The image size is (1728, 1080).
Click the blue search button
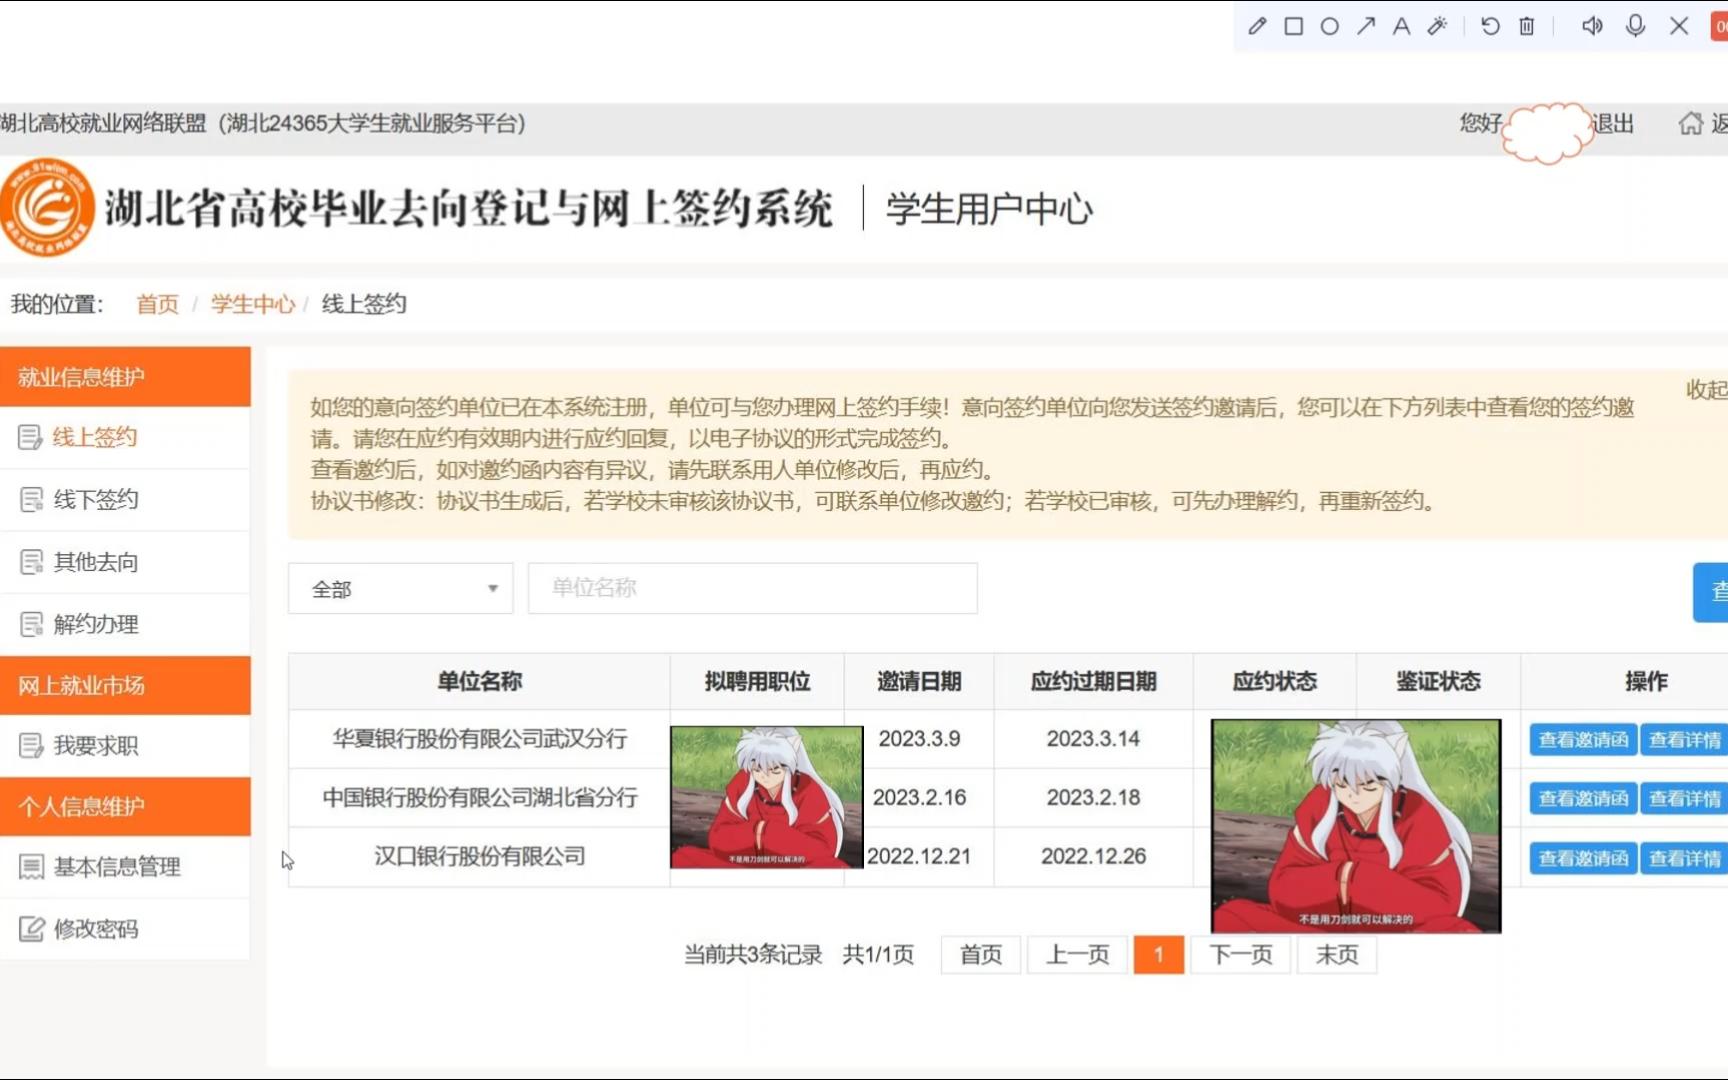pyautogui.click(x=1711, y=592)
